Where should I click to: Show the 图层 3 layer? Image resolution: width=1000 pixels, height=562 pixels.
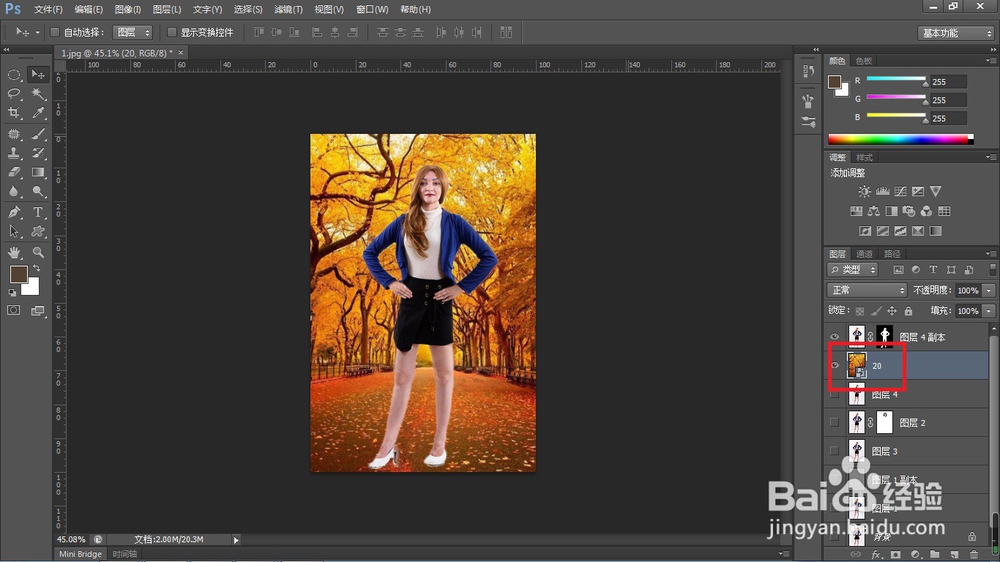(834, 451)
